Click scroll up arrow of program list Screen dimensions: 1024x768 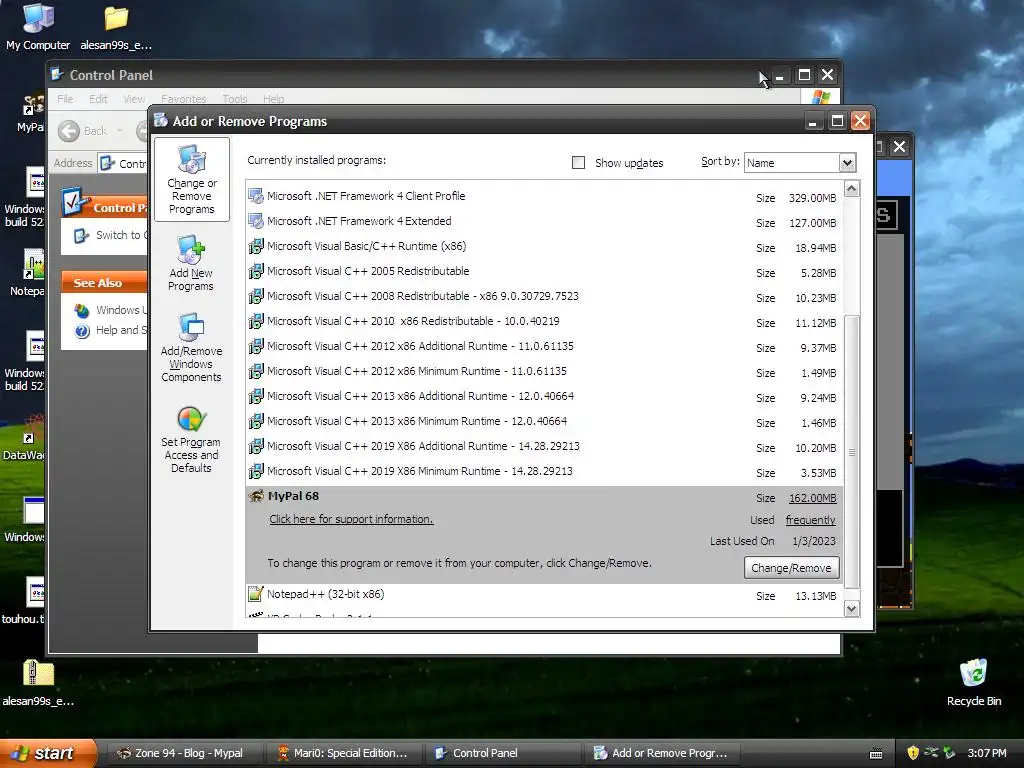click(x=852, y=189)
